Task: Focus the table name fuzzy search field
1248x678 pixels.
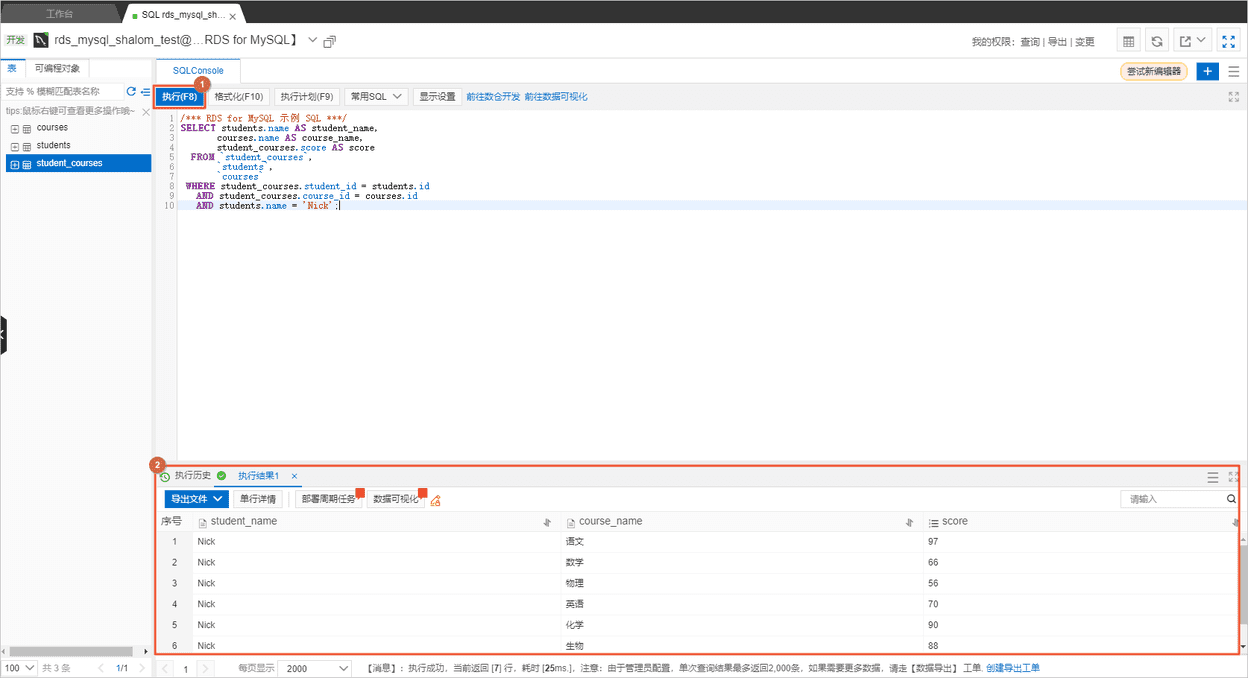Action: coord(63,91)
